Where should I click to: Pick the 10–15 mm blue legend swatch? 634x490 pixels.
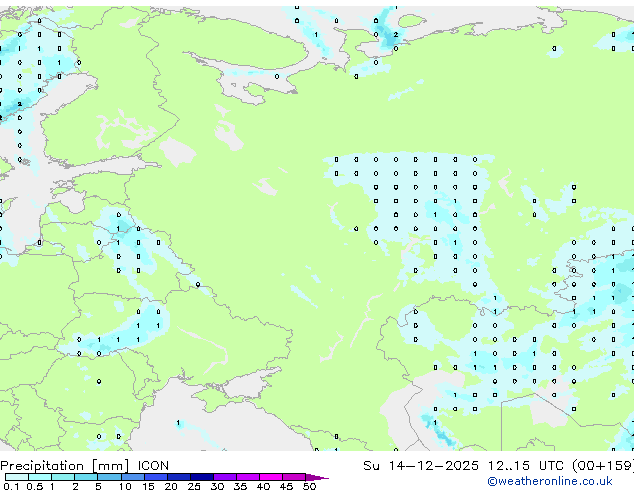(x=132, y=477)
